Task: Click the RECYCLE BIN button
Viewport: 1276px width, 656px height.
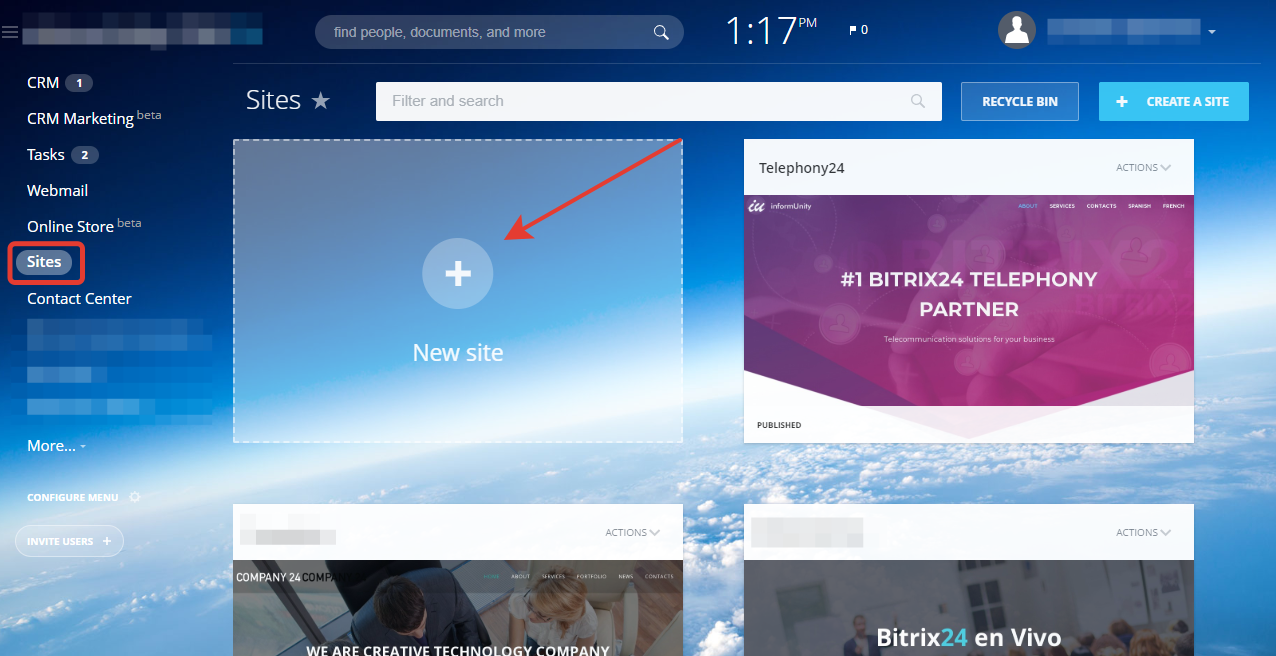Action: (x=1020, y=102)
